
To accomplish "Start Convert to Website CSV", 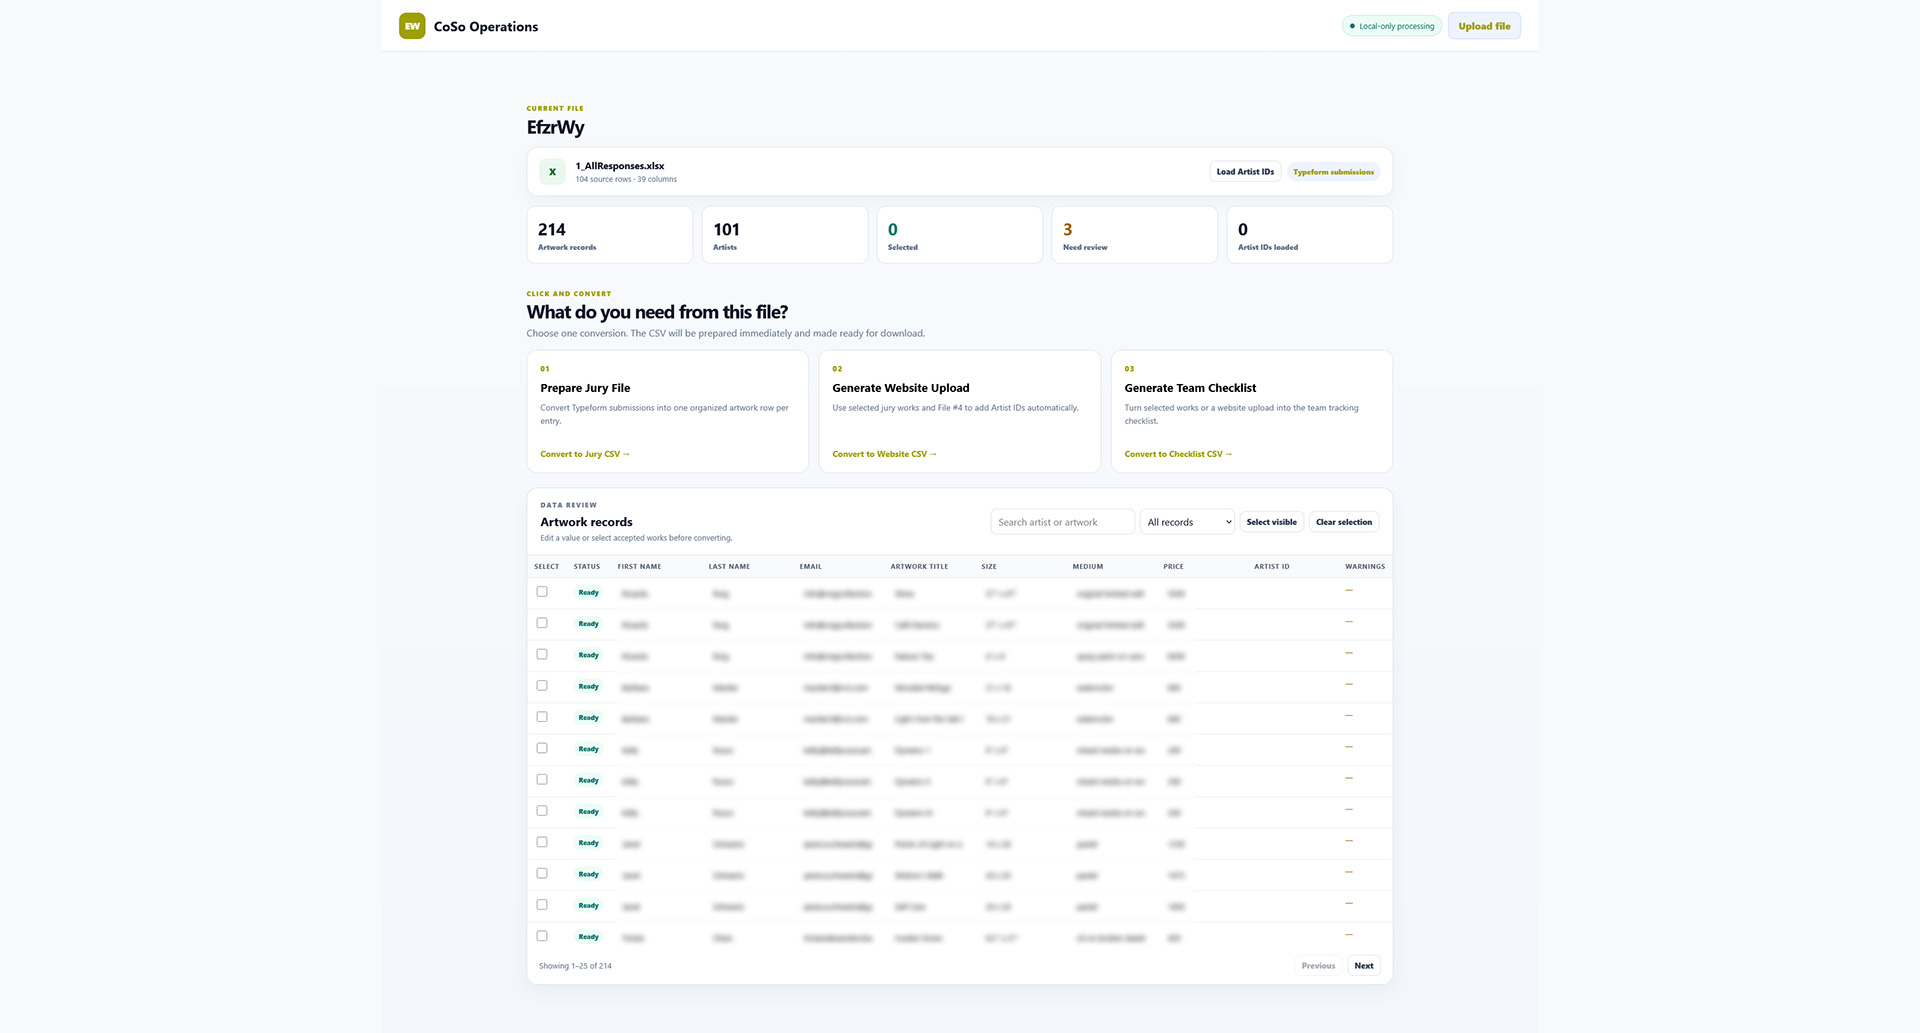I will click(884, 454).
